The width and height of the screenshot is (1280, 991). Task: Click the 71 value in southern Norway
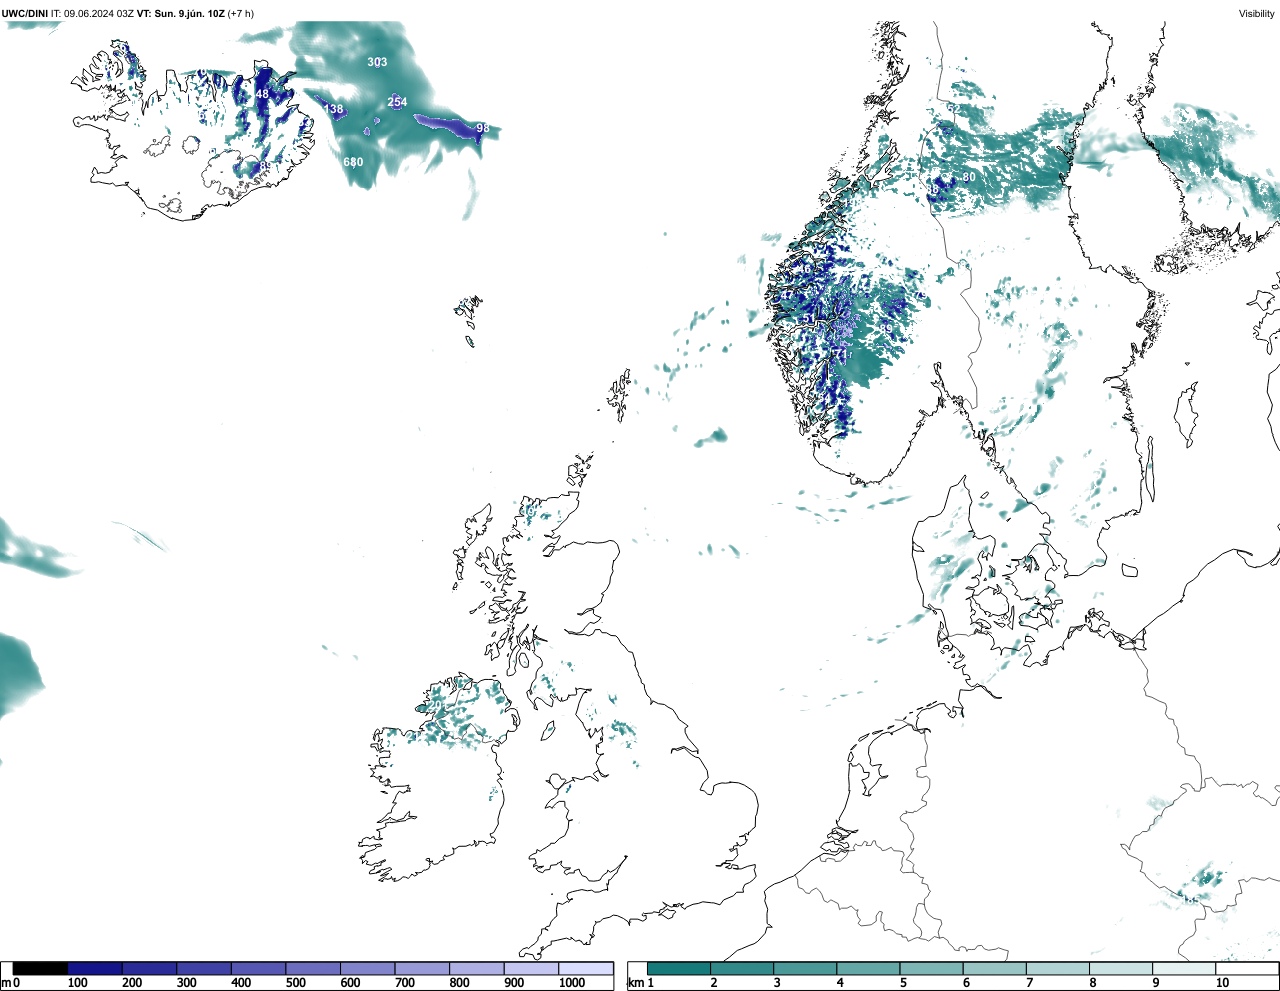[841, 354]
